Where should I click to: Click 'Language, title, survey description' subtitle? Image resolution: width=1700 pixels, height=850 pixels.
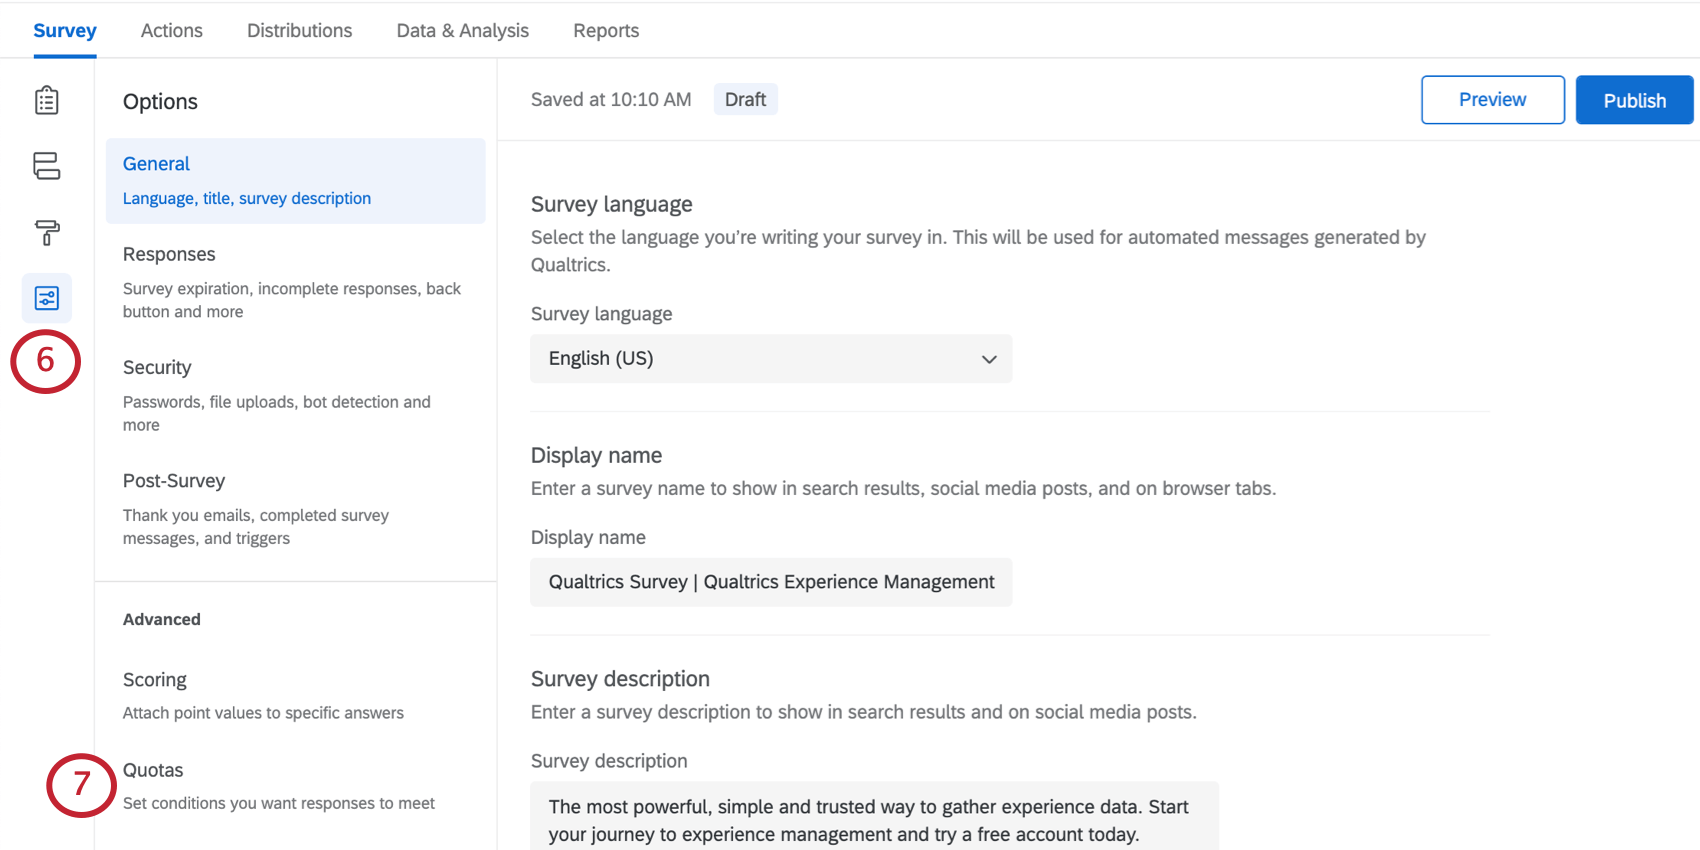pyautogui.click(x=247, y=198)
